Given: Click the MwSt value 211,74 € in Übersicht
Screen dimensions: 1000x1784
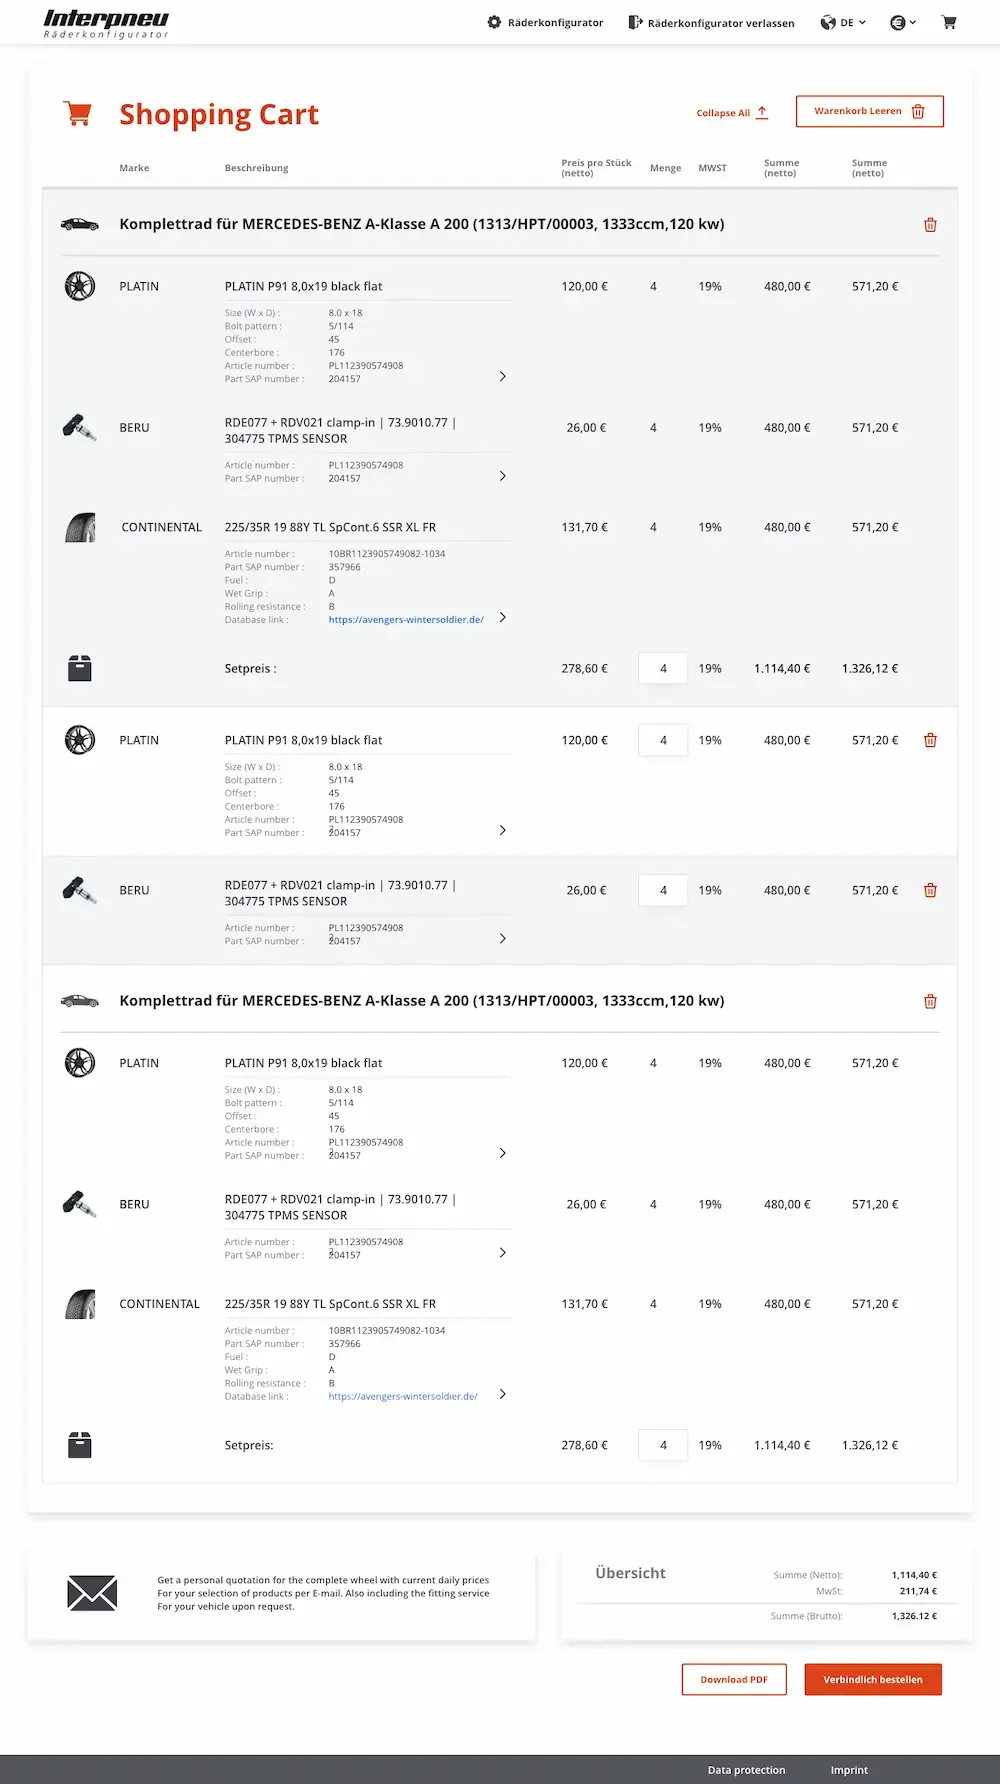Looking at the screenshot, I should [x=918, y=1591].
